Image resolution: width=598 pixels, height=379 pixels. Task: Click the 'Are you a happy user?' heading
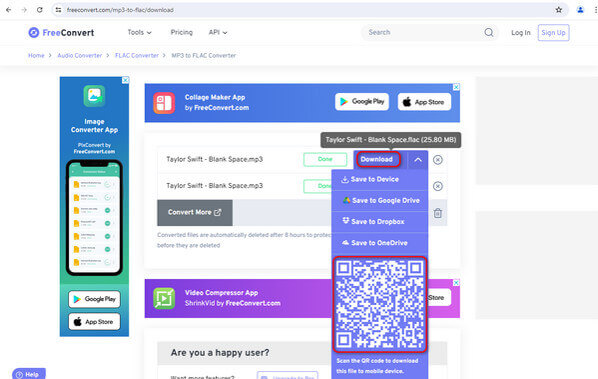220,353
